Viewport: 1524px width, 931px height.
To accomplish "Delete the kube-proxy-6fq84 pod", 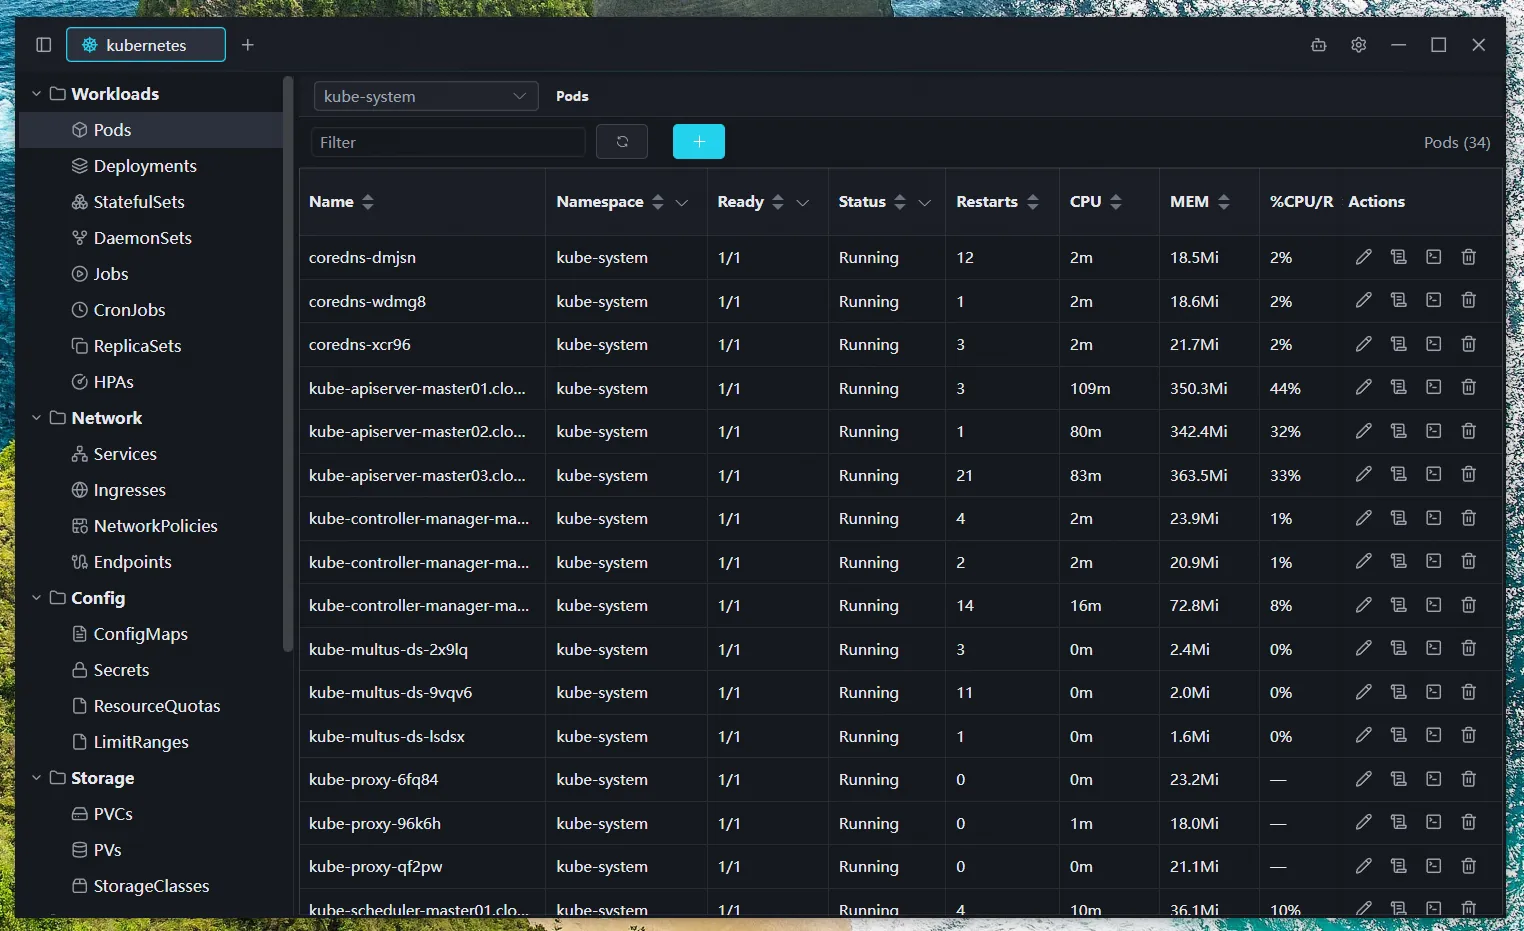I will click(1468, 779).
